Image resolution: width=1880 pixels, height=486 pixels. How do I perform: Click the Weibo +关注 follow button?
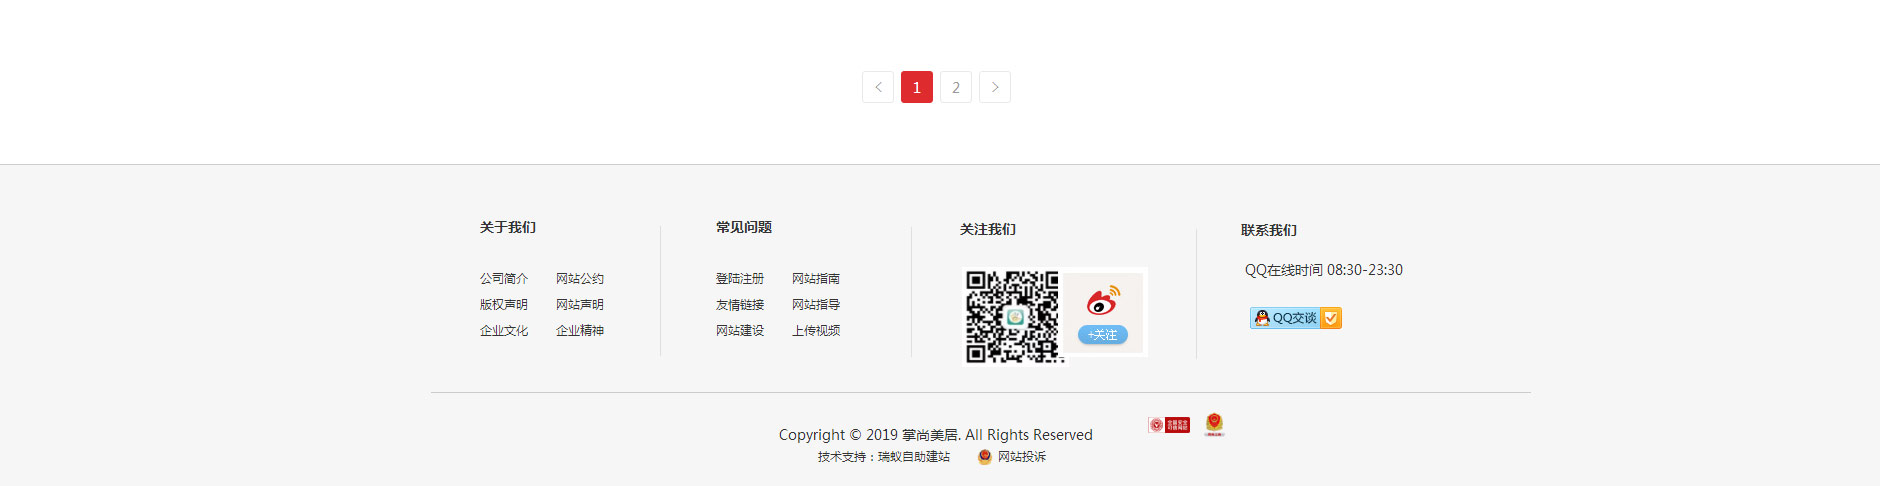click(1103, 335)
